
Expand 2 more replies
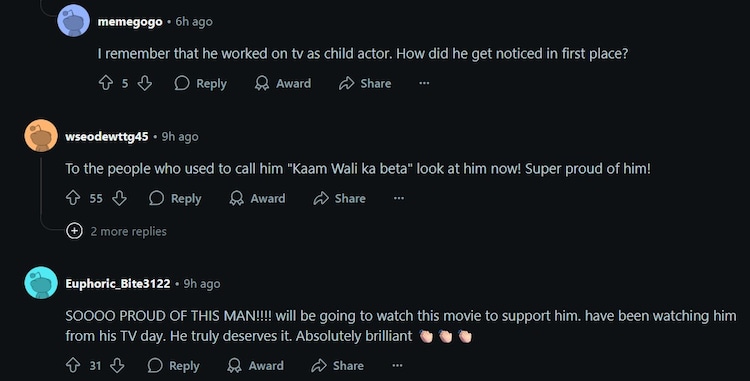click(117, 231)
